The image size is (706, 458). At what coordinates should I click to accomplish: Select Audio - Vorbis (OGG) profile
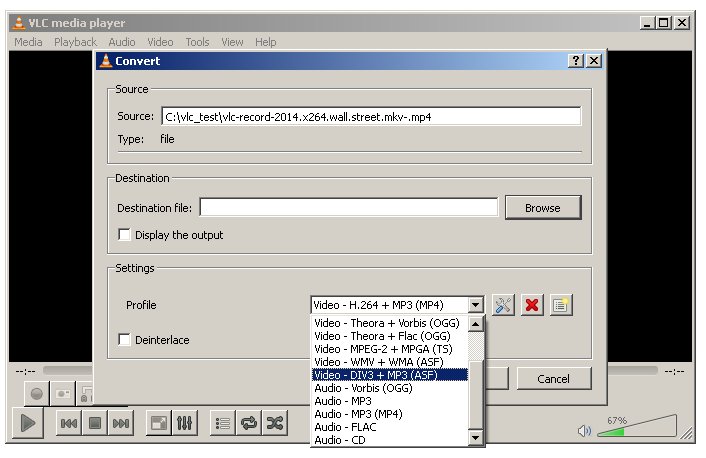389,388
